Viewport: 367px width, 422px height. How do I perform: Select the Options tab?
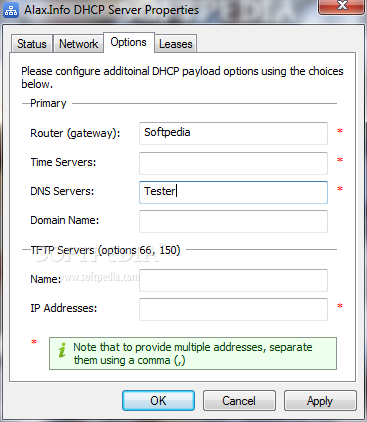click(129, 42)
